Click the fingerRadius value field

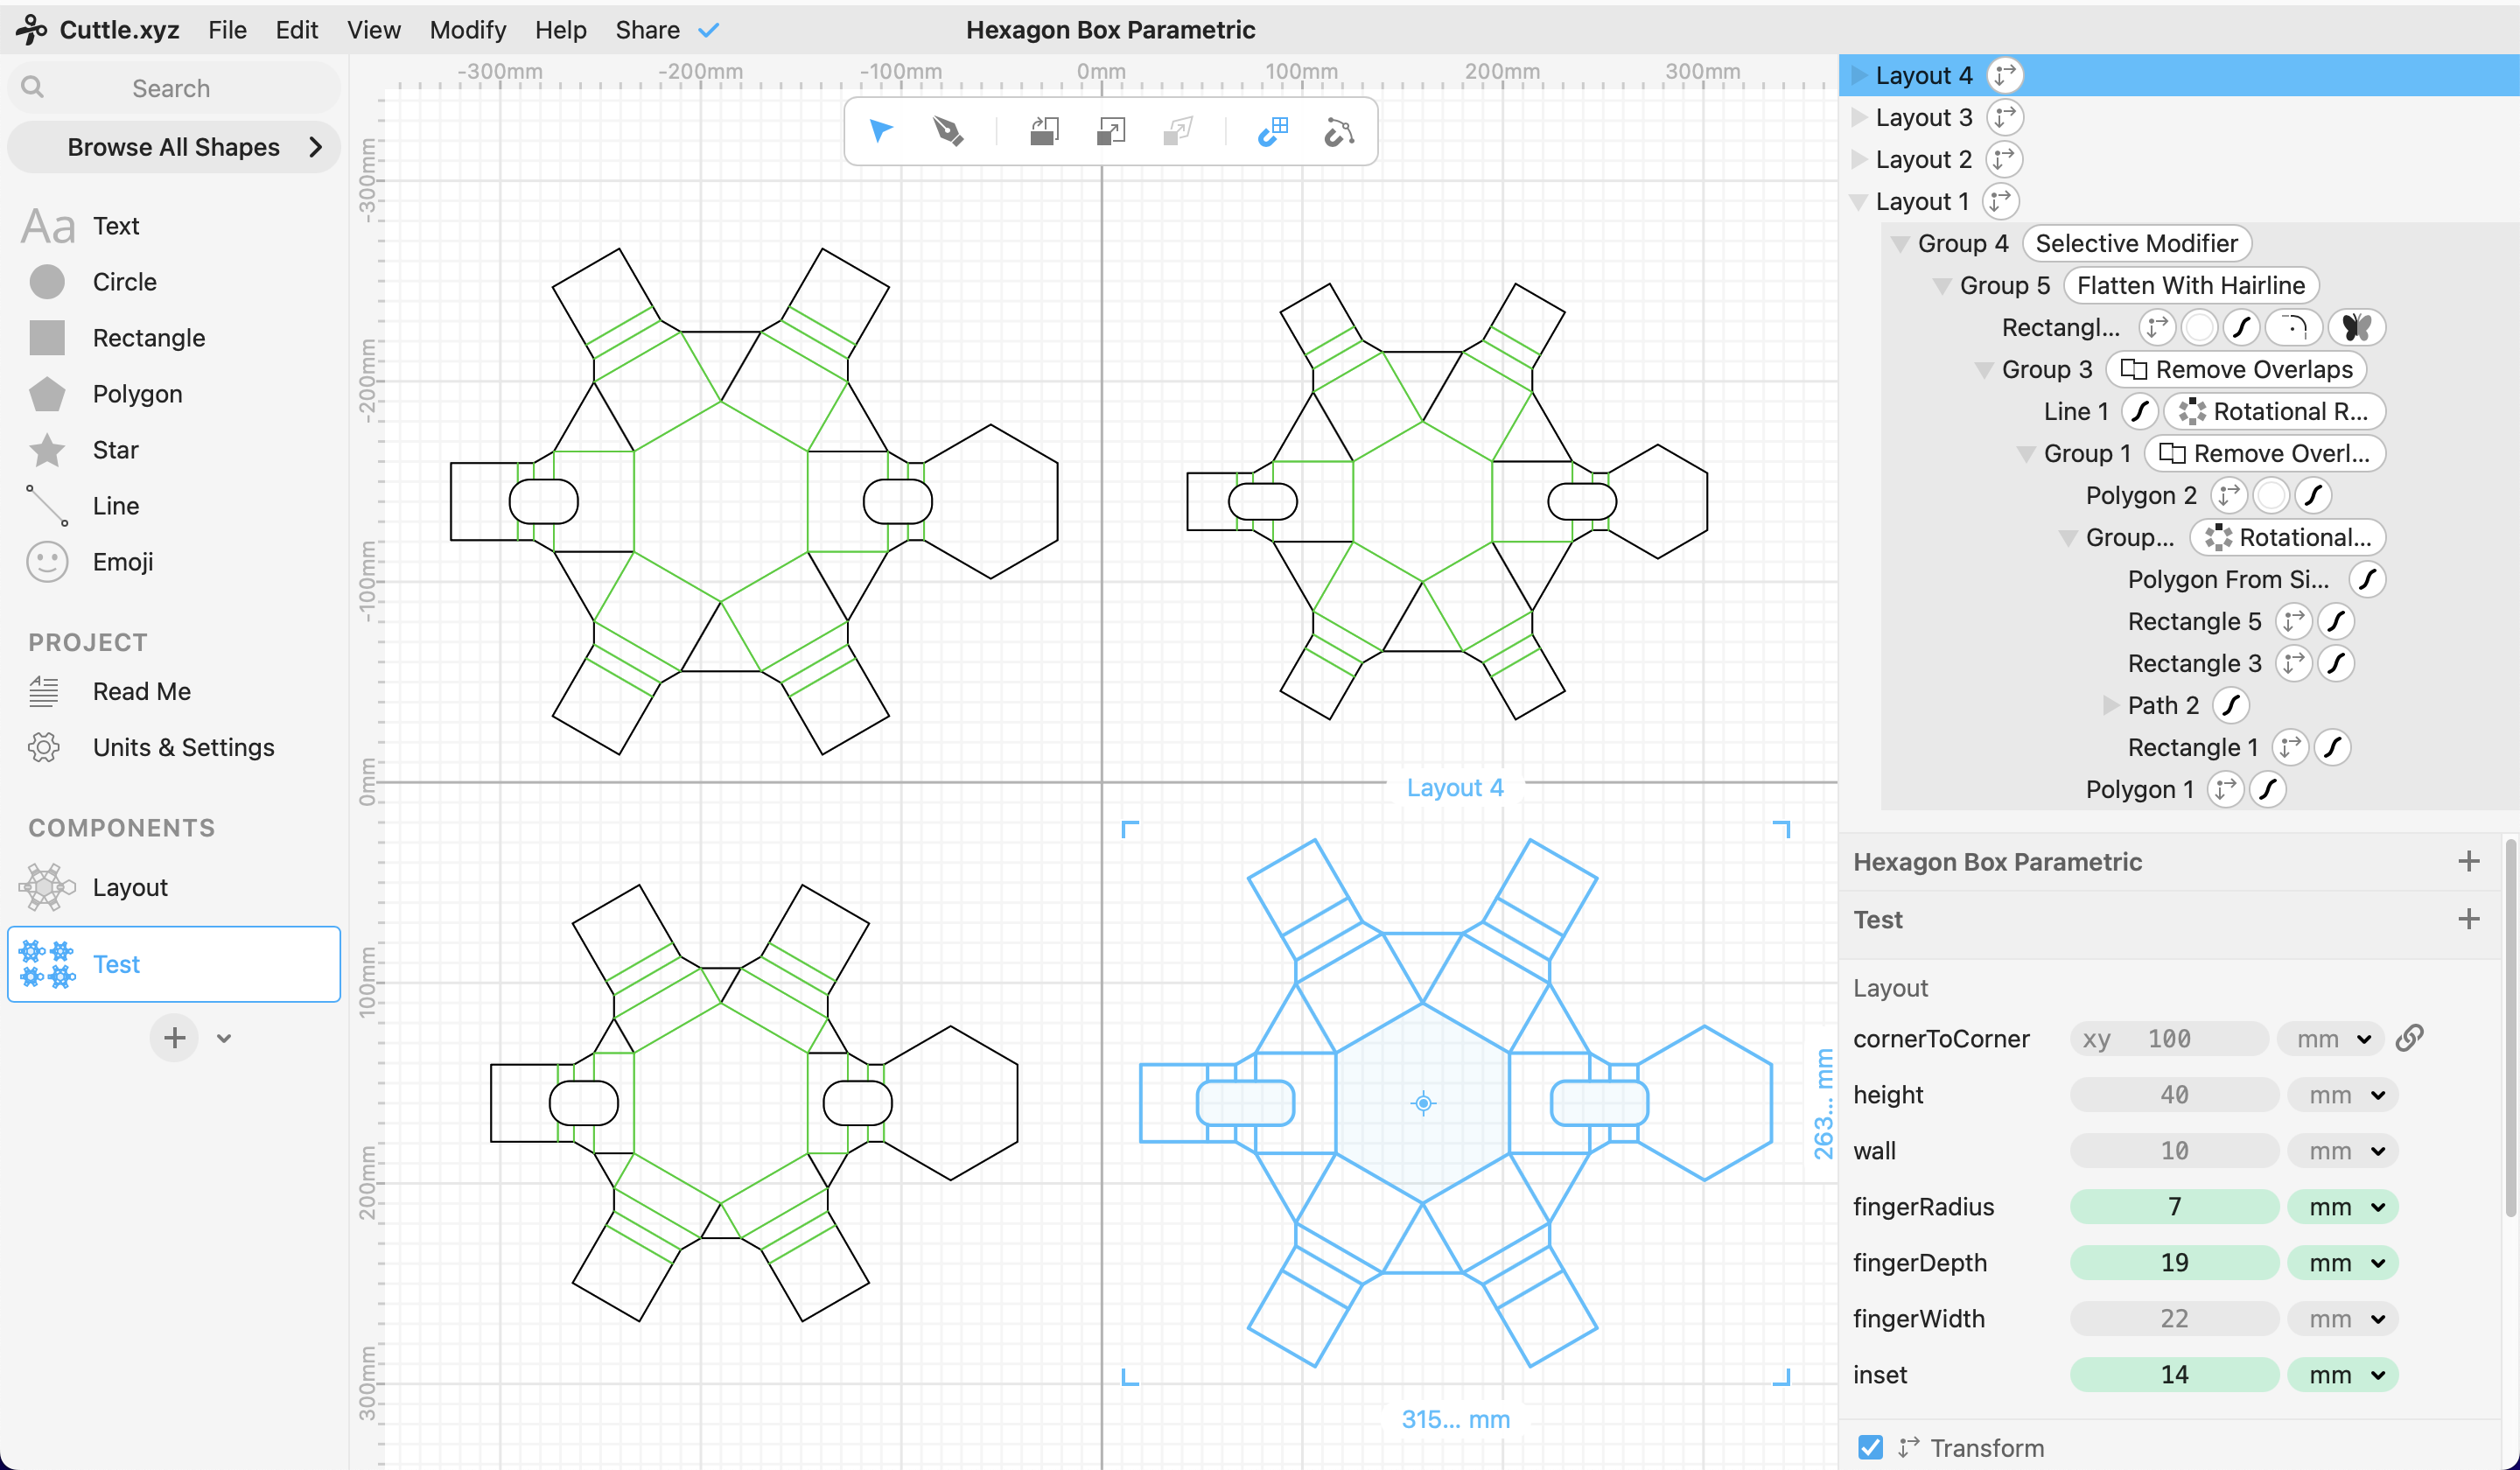2173,1207
